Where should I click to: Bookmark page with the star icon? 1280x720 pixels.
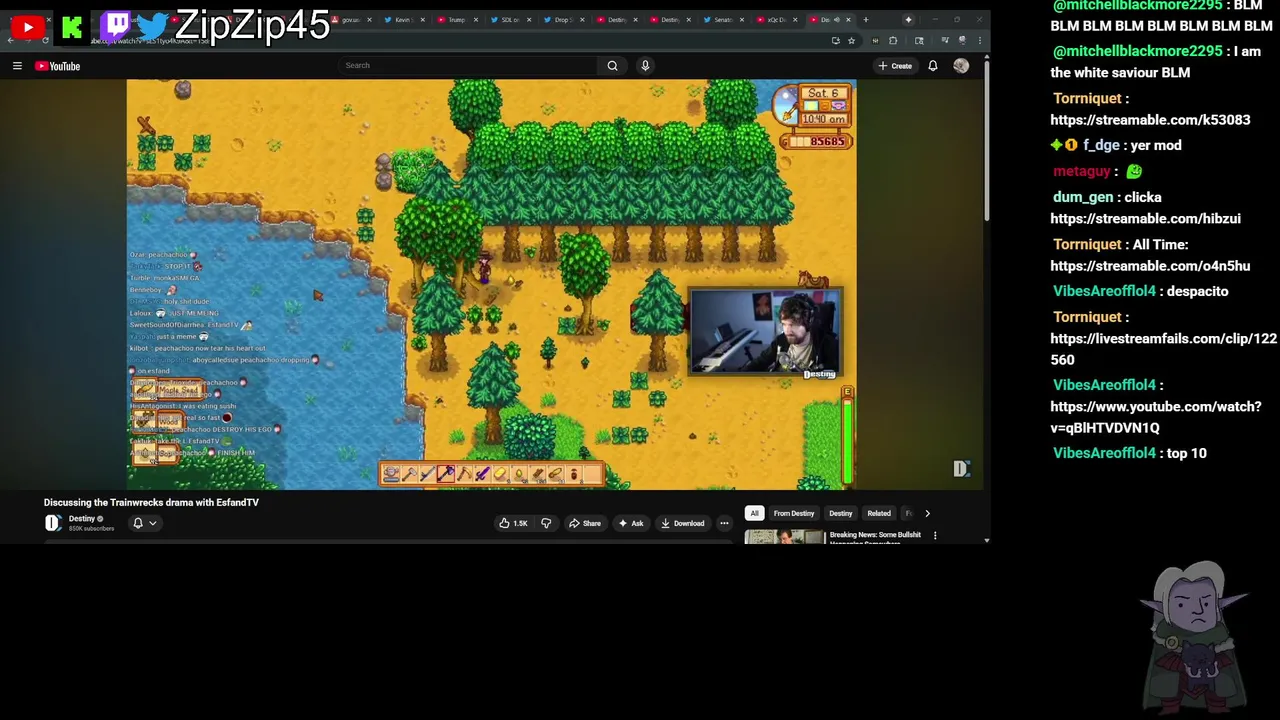pos(851,41)
